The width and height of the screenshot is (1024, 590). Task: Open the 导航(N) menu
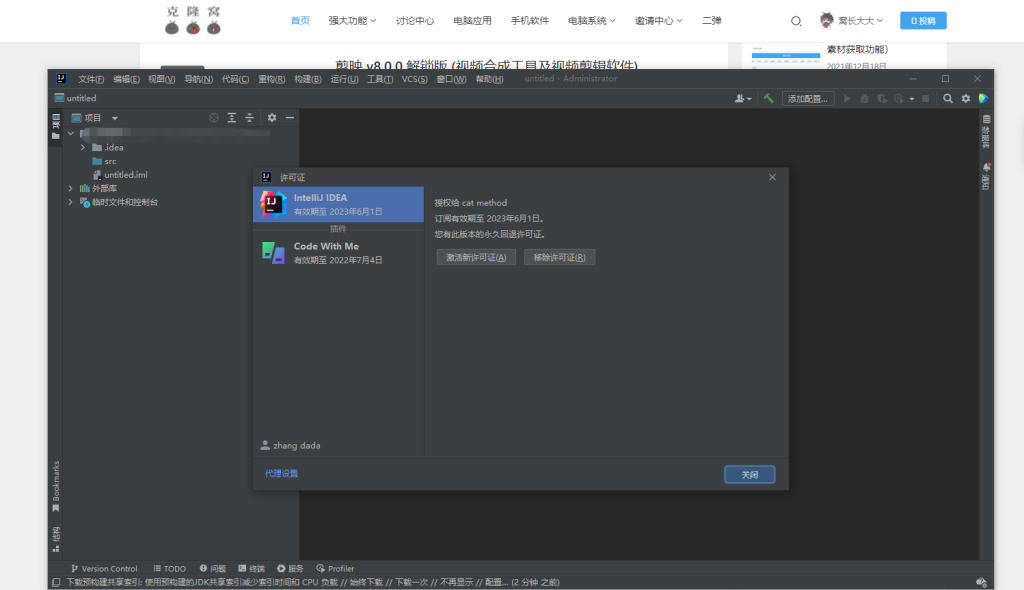[199, 79]
